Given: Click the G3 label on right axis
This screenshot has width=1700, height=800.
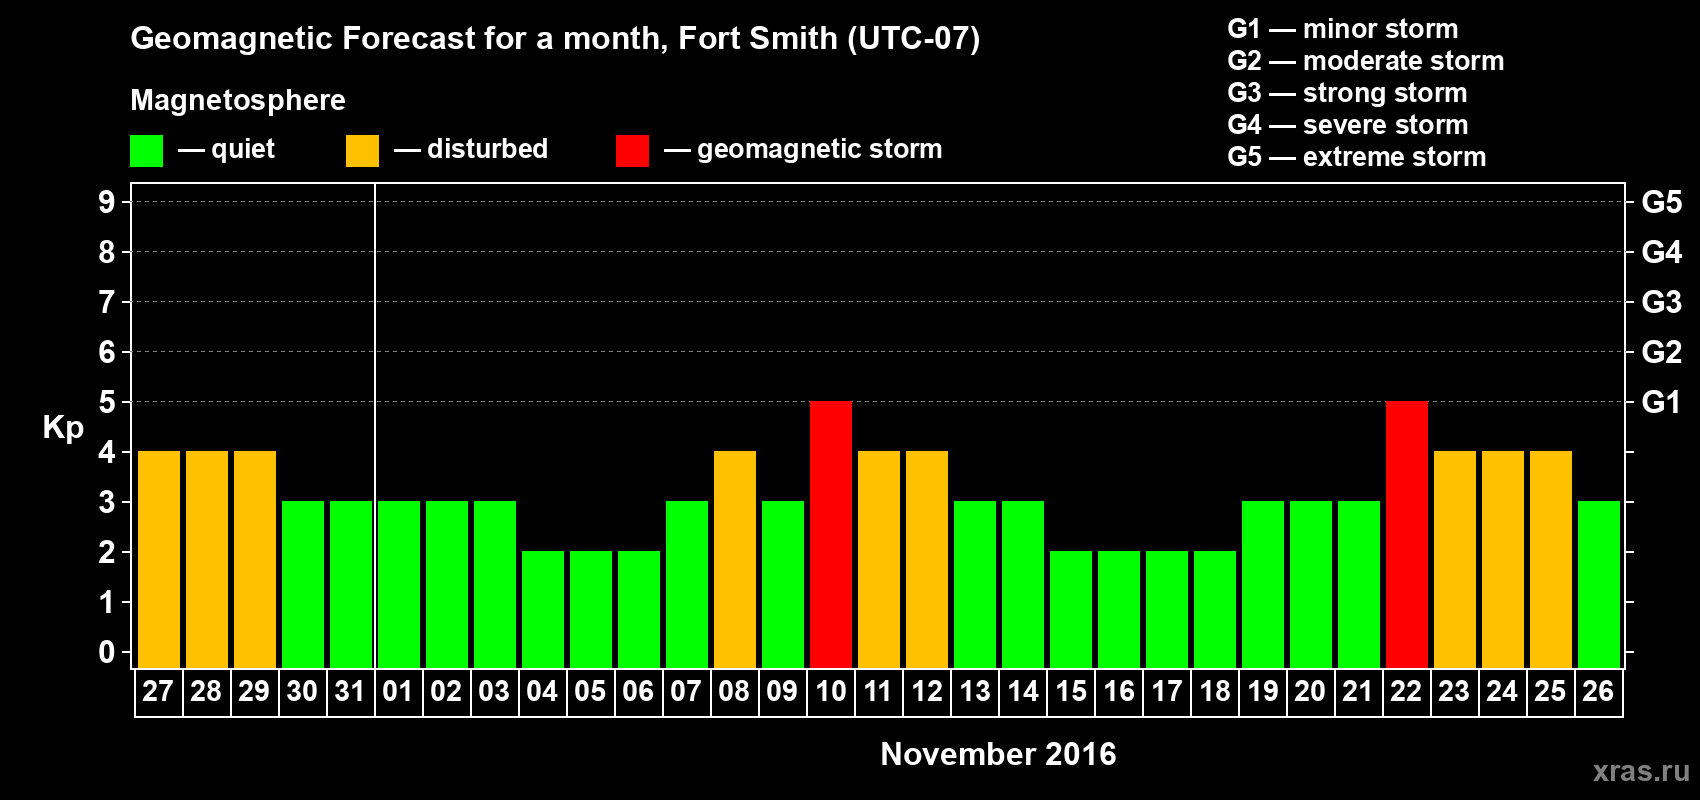Looking at the screenshot, I should coord(1662,302).
